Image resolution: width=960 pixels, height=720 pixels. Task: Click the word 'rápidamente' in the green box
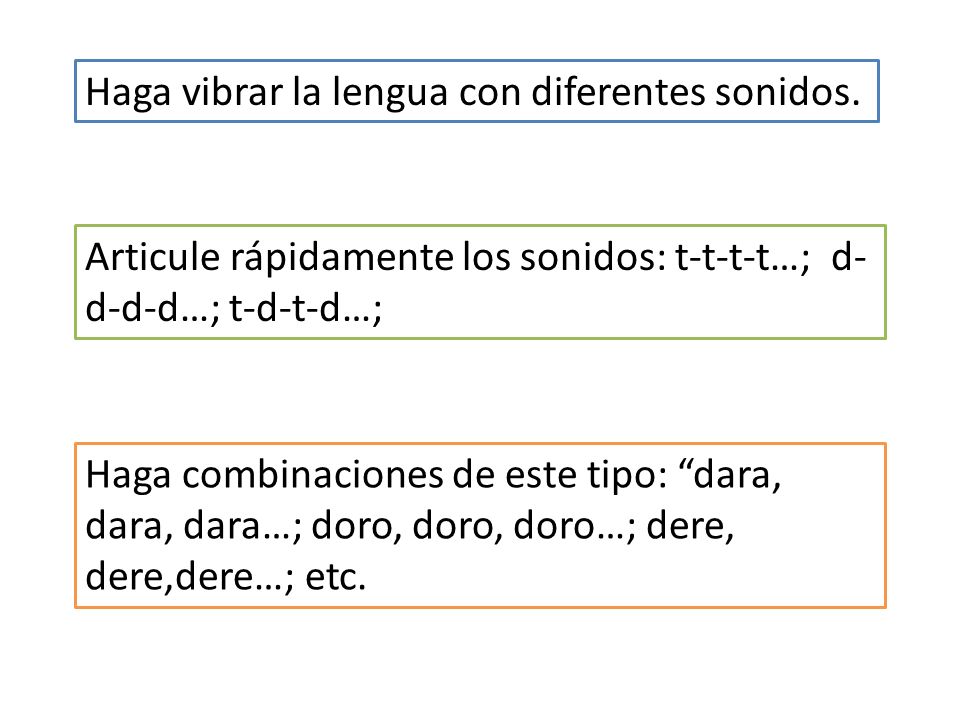(x=341, y=259)
